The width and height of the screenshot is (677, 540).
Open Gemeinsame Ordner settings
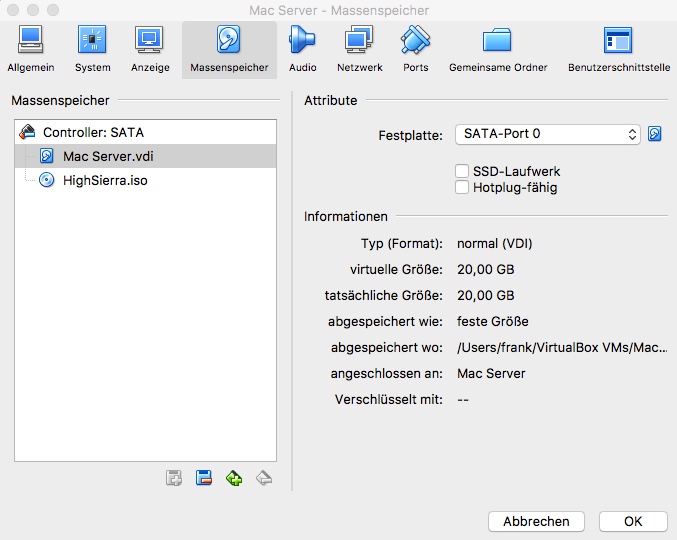tap(498, 49)
